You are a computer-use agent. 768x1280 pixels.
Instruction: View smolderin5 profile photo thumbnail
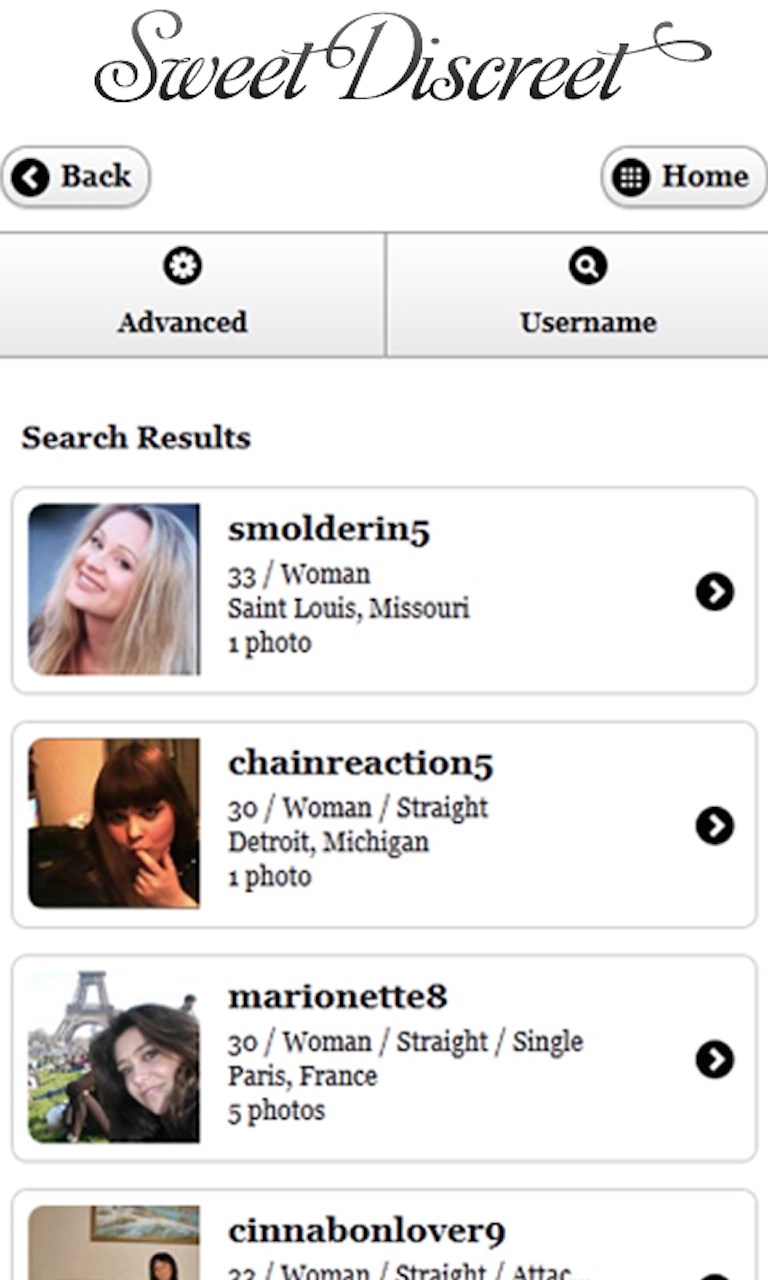click(x=114, y=589)
